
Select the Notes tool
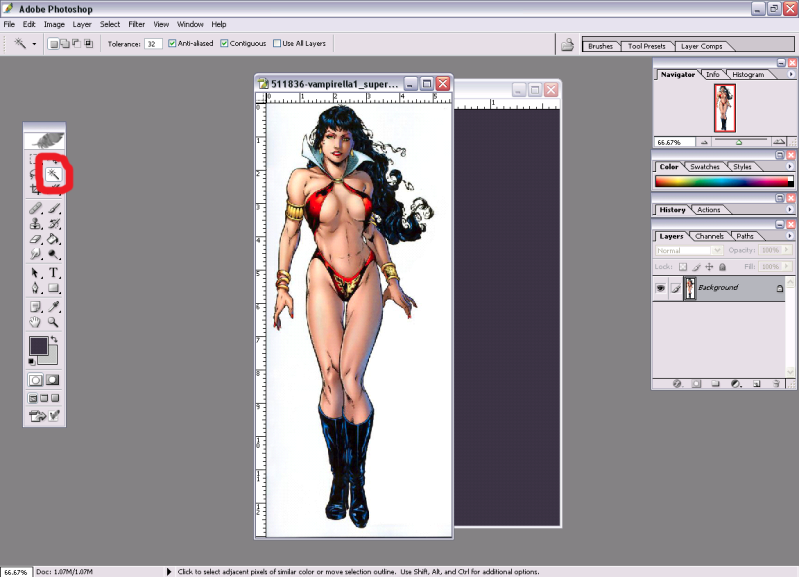click(35, 307)
